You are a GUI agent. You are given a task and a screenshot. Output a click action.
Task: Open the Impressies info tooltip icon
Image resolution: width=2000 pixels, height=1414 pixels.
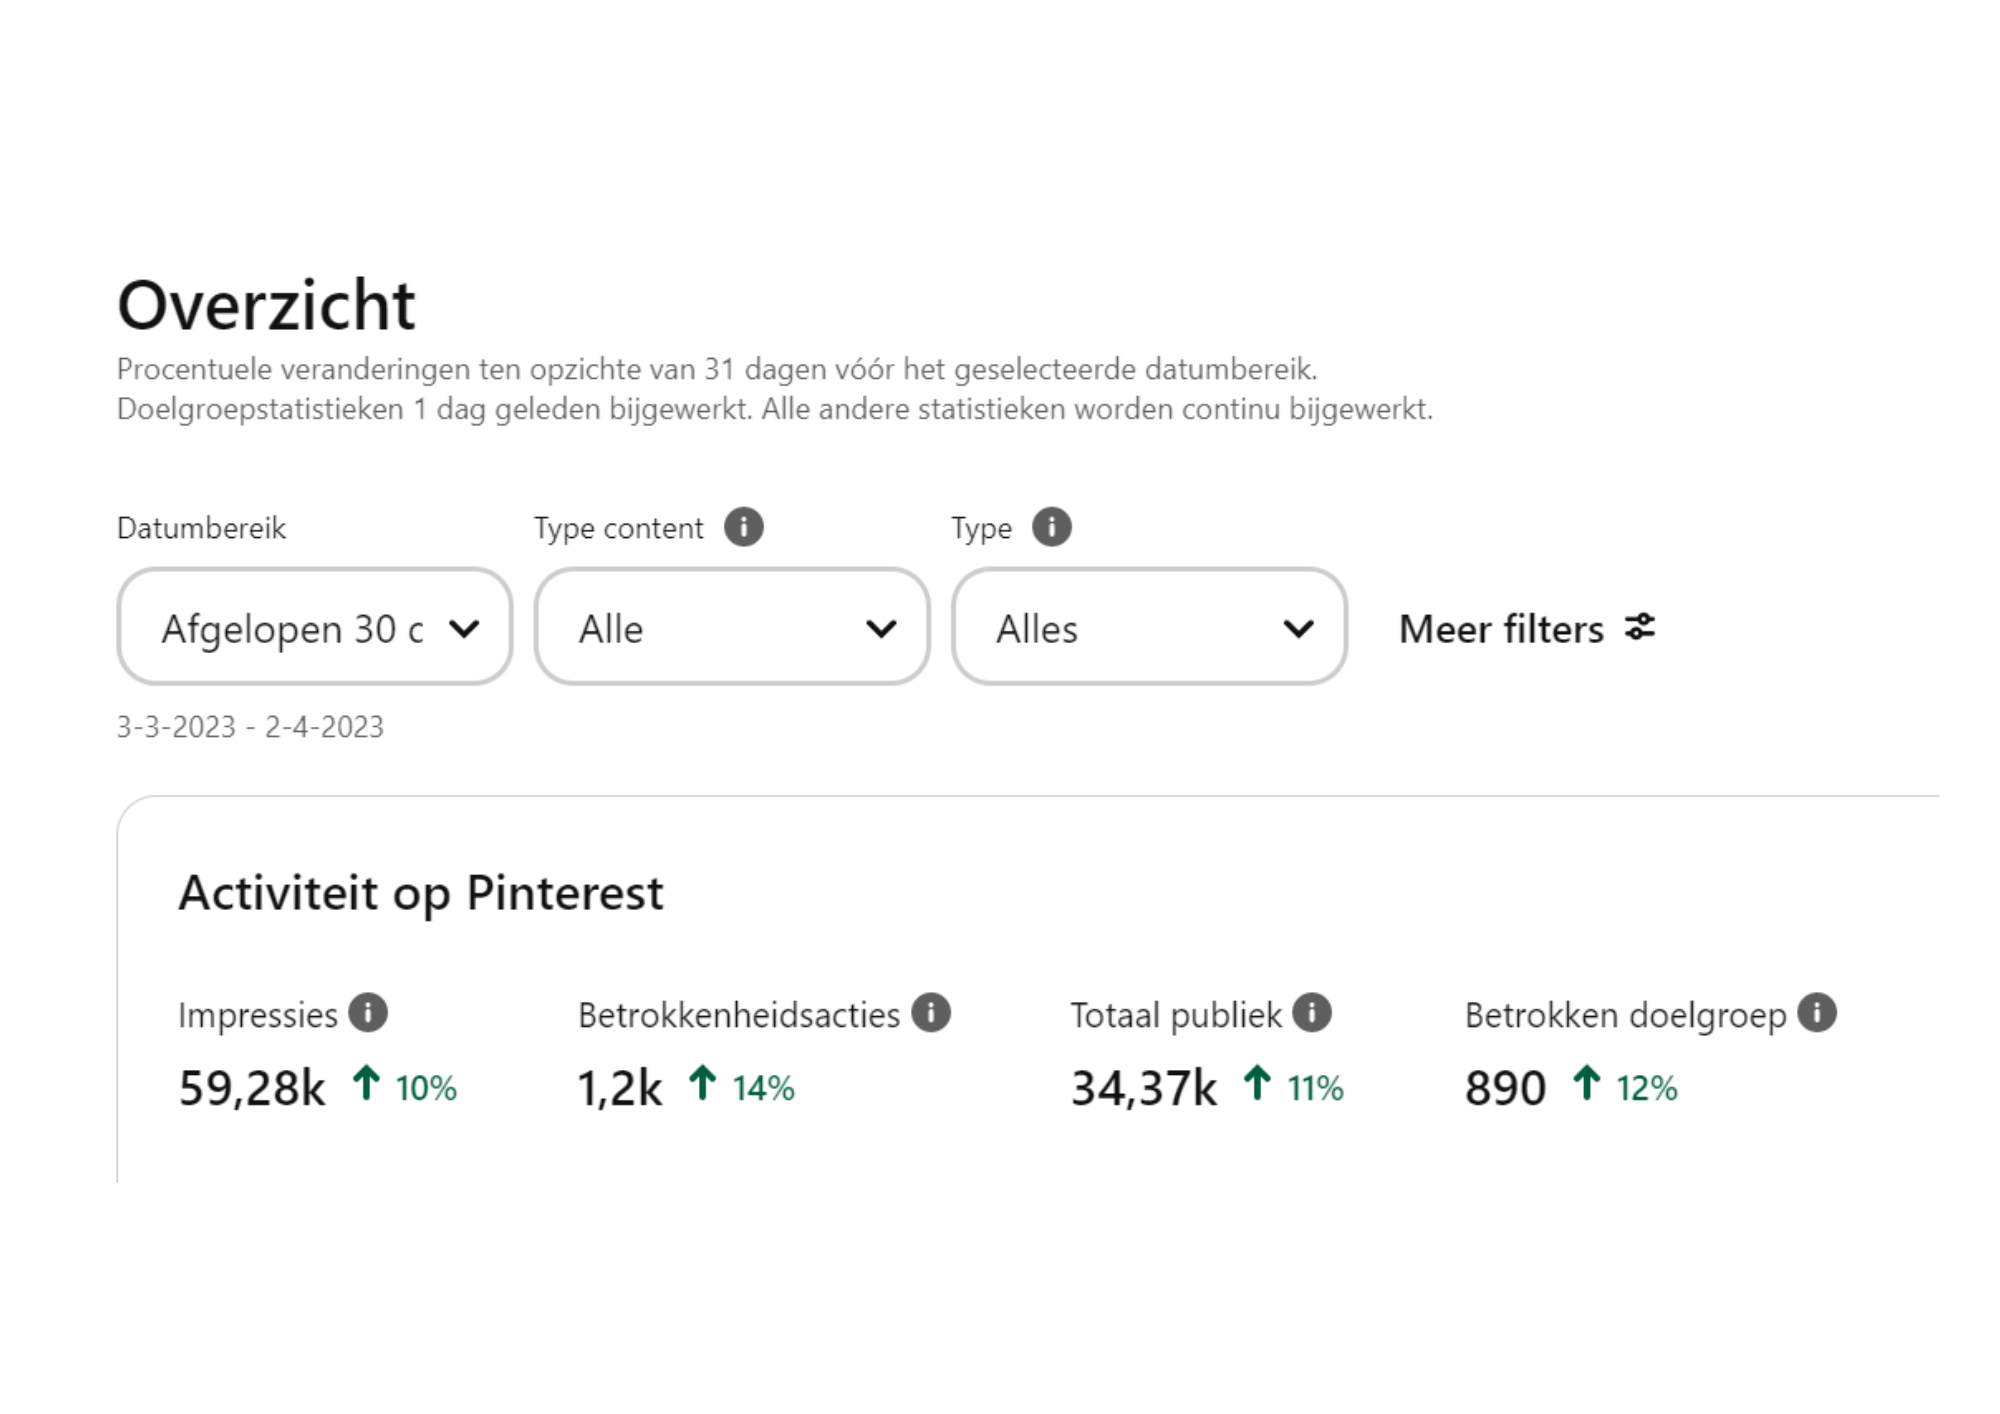coord(368,1012)
